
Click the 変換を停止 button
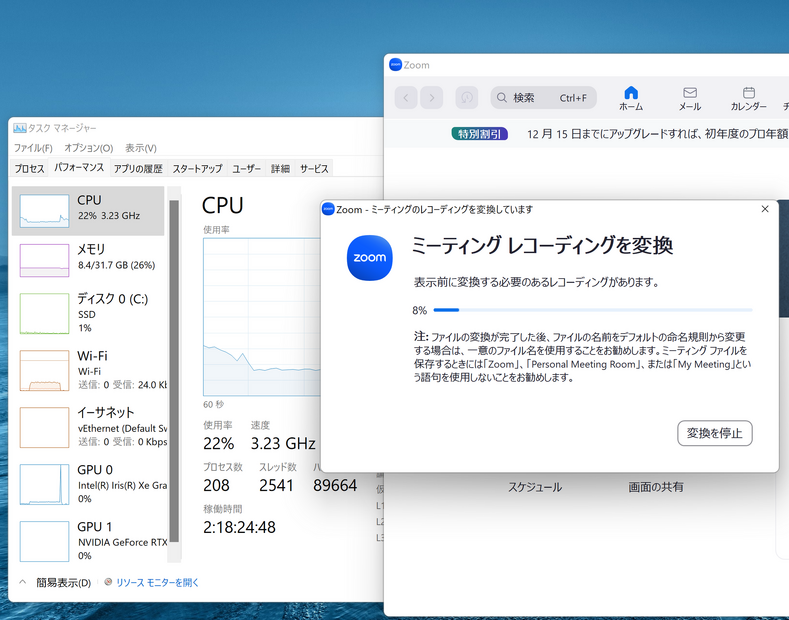pyautogui.click(x=715, y=433)
